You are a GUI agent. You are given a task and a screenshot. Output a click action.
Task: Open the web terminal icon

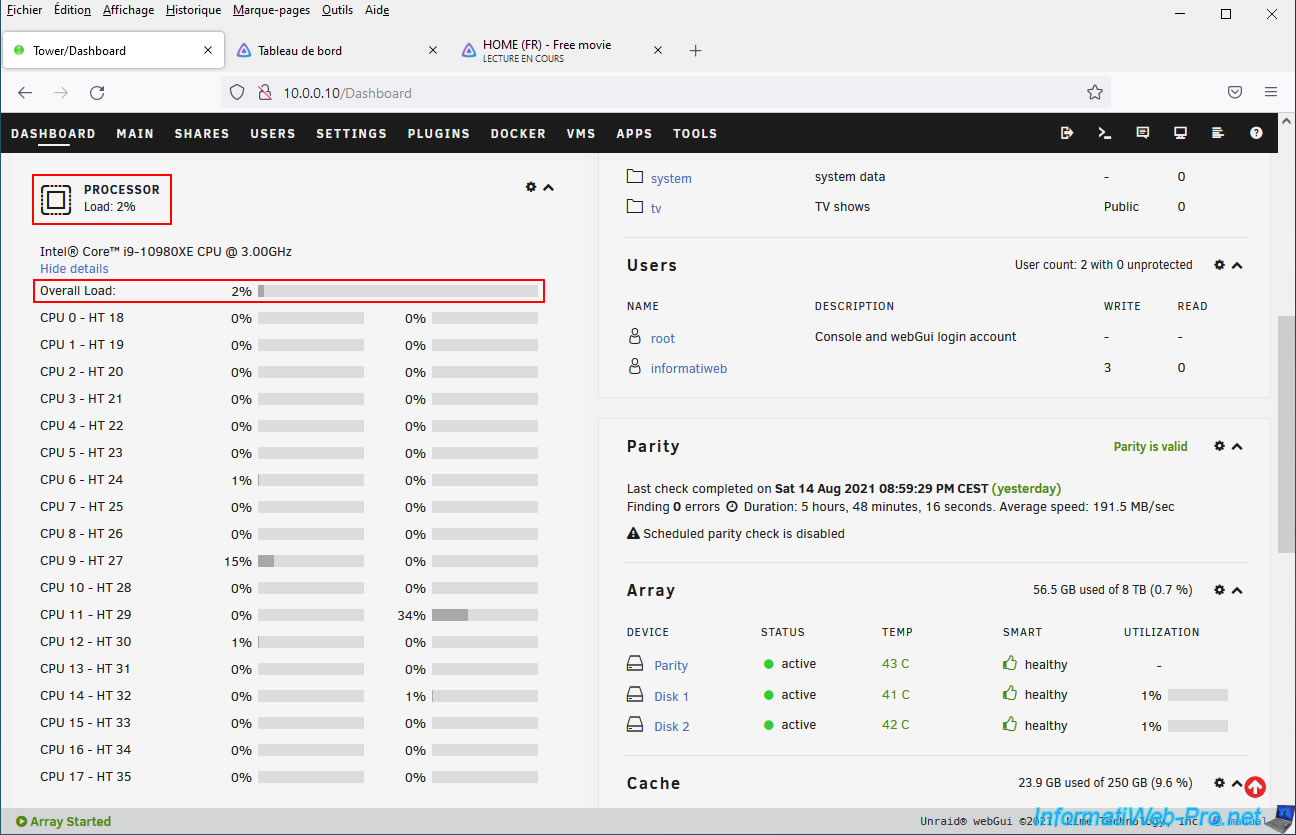[1105, 133]
